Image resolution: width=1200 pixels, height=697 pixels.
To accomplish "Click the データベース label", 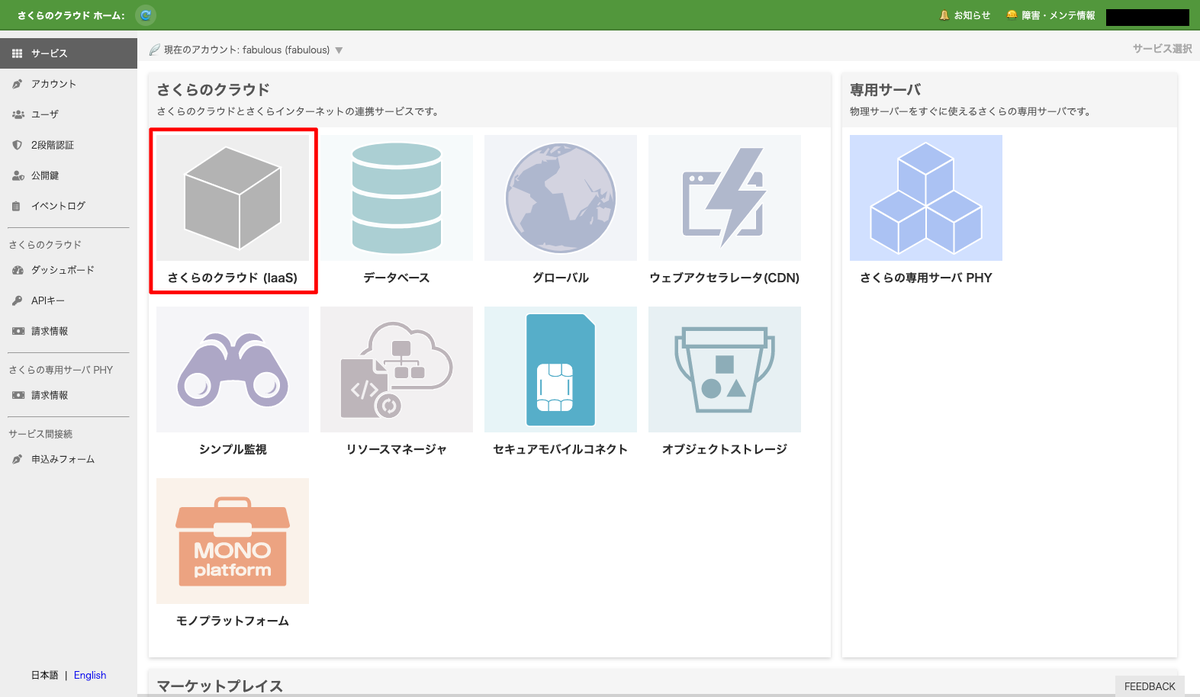I will (x=397, y=278).
